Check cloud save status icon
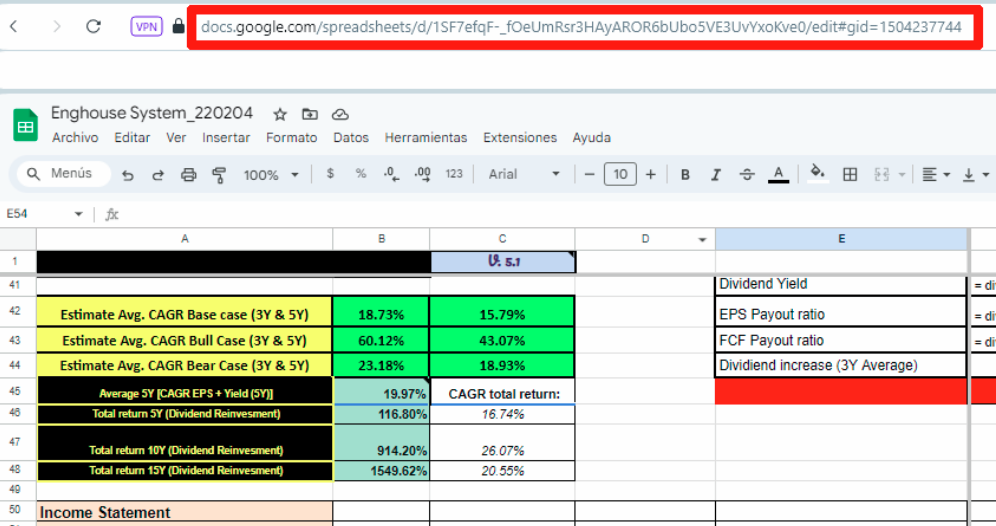 tap(340, 114)
